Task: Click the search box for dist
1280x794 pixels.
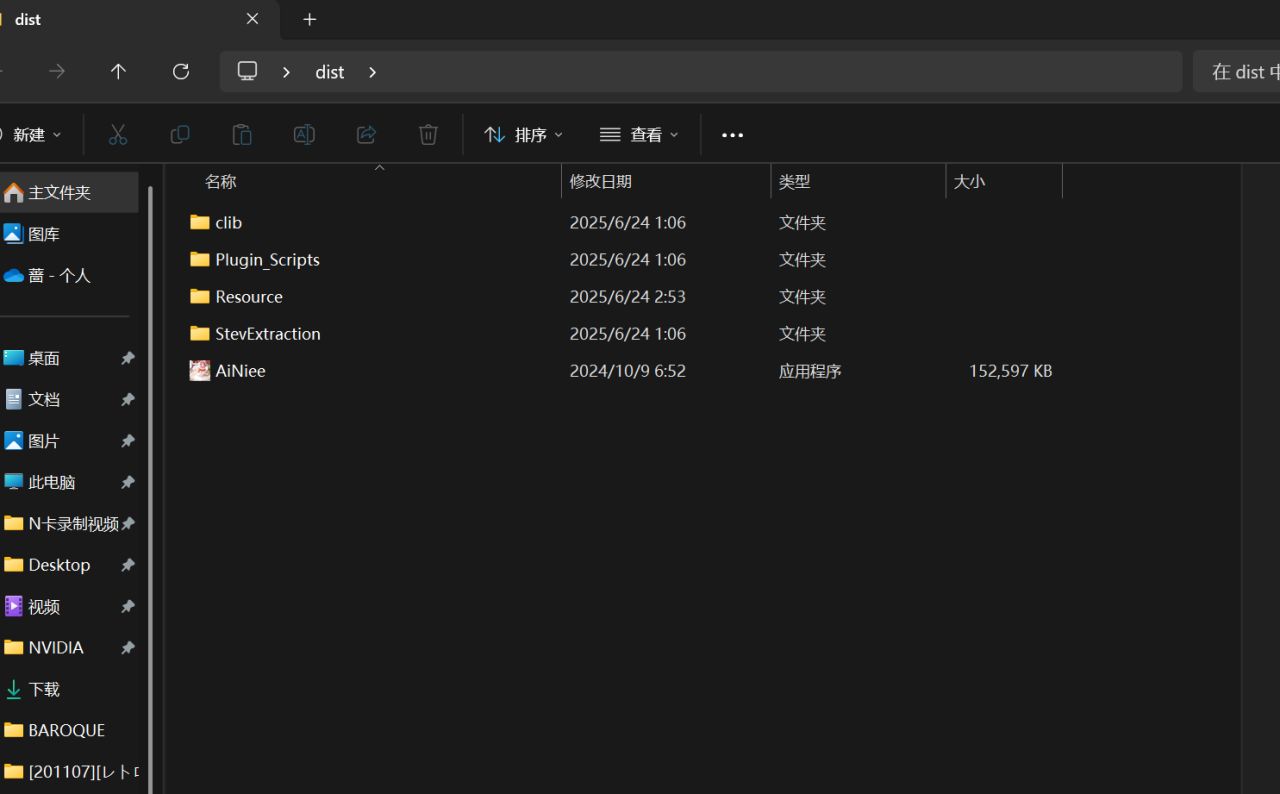Action: [x=1240, y=72]
